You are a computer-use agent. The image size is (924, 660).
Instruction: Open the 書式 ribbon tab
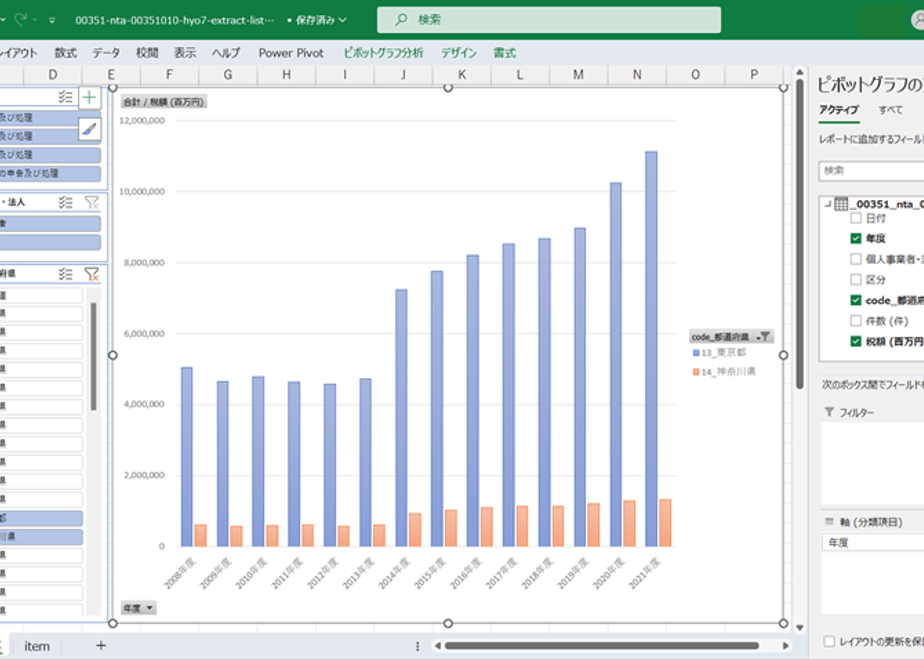pos(504,53)
